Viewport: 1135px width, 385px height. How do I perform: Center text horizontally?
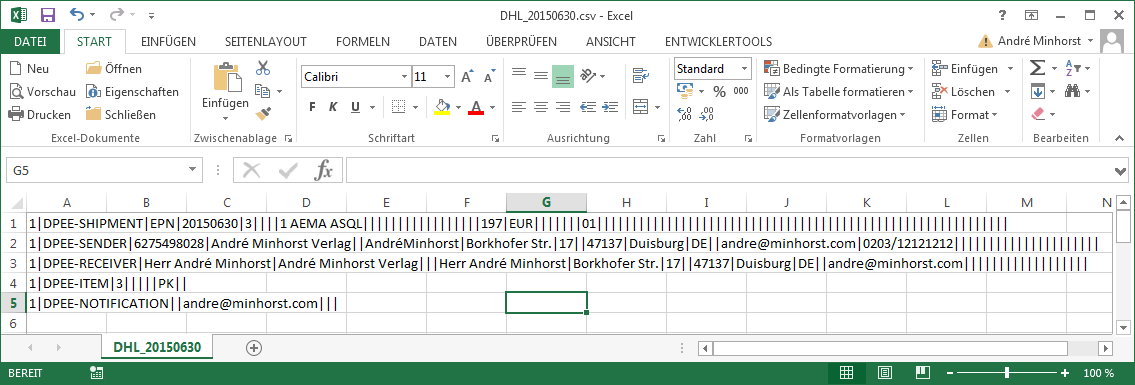coord(541,107)
